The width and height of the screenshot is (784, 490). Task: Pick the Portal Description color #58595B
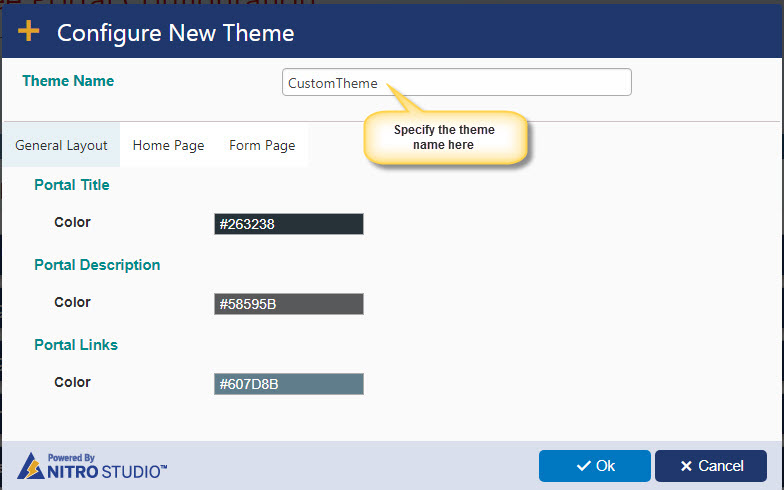pyautogui.click(x=288, y=304)
